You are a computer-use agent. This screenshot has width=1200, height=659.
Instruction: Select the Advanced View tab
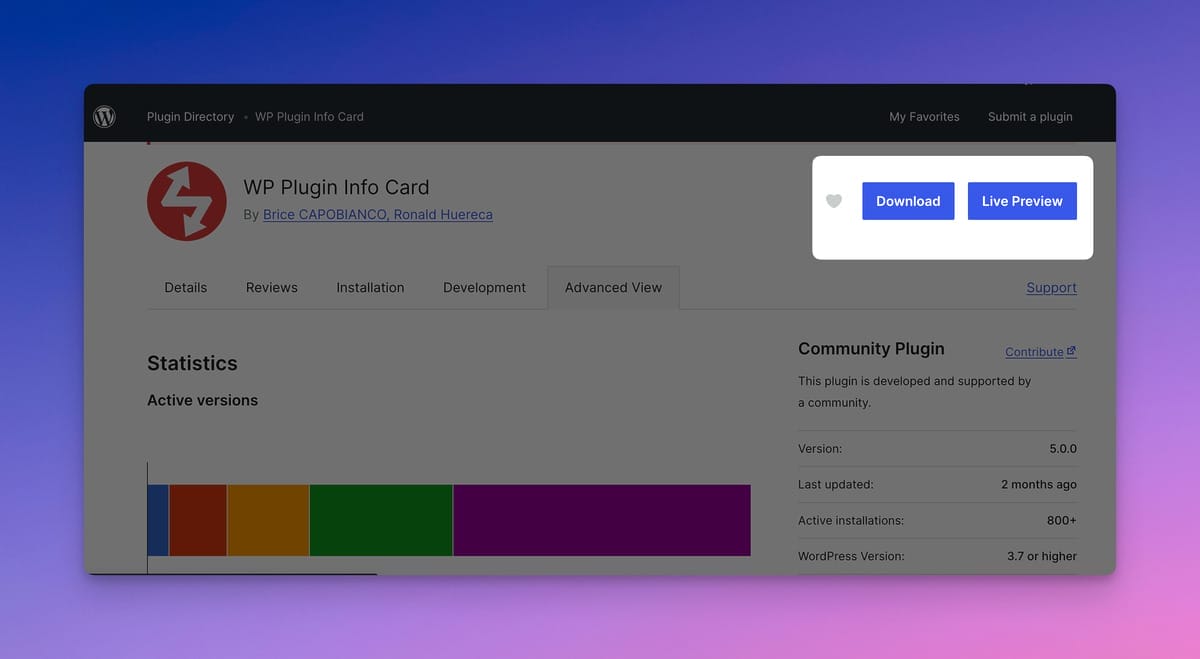613,288
